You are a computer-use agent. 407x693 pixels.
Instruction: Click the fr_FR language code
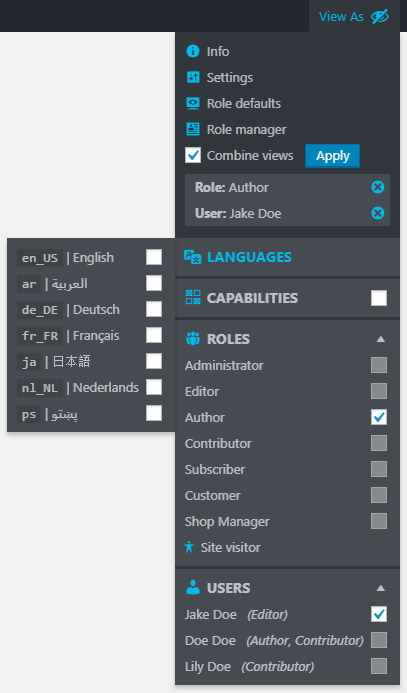(40, 336)
